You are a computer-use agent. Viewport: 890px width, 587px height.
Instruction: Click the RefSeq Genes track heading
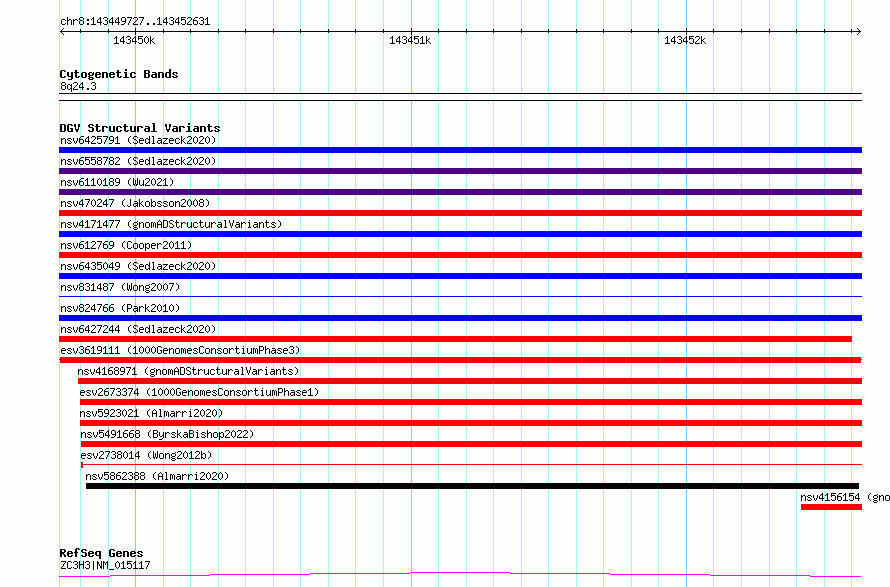pos(101,553)
